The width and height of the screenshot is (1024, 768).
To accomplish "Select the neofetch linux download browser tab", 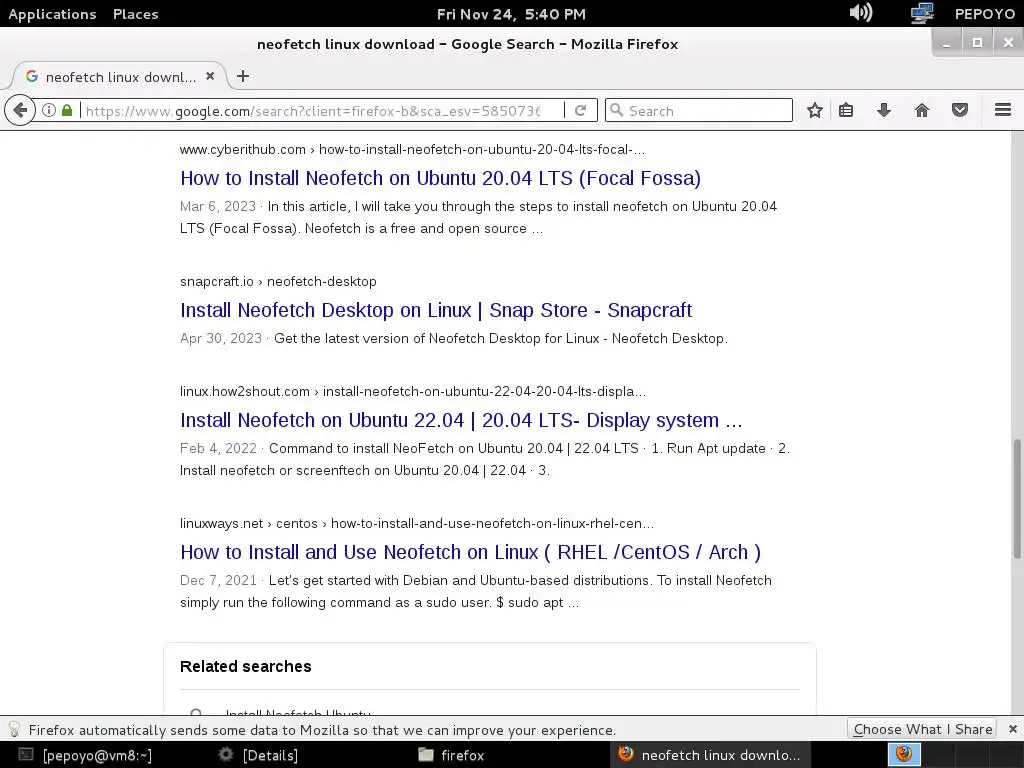I will 120,76.
